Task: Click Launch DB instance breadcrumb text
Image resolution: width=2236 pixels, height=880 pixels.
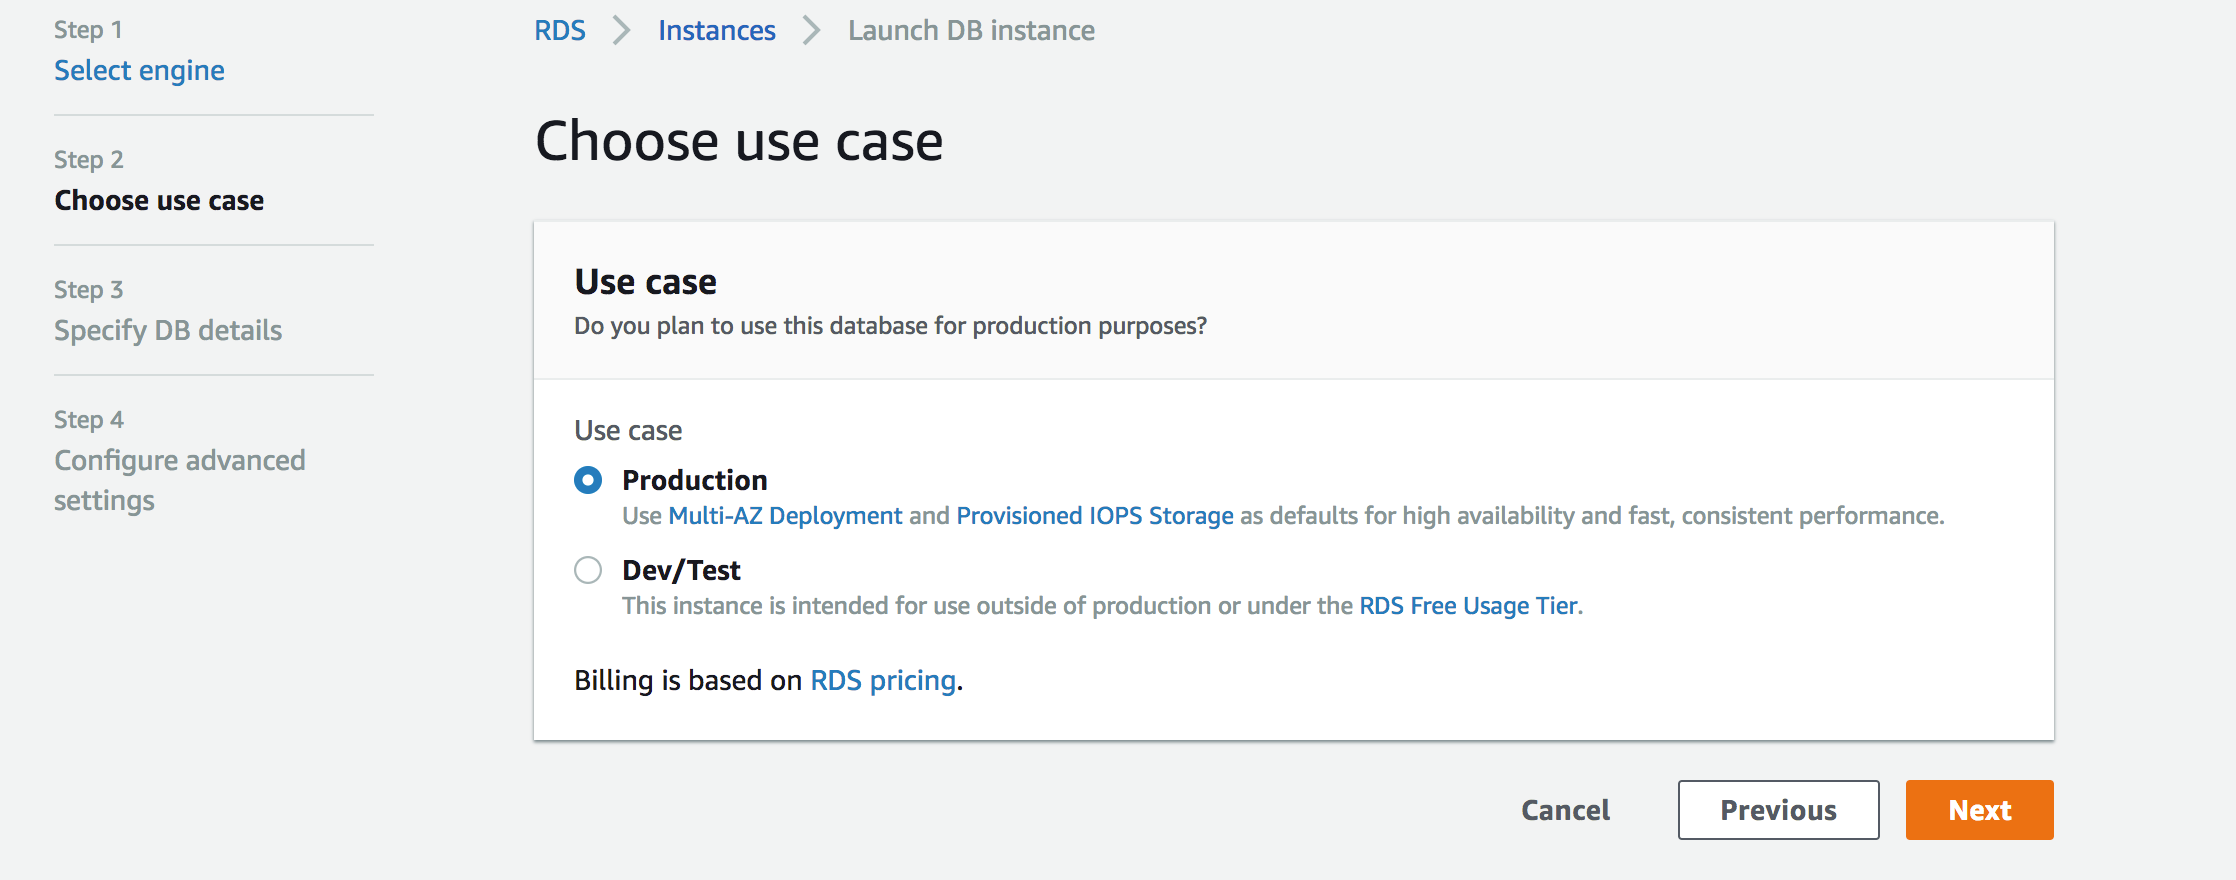Action: pos(971,31)
